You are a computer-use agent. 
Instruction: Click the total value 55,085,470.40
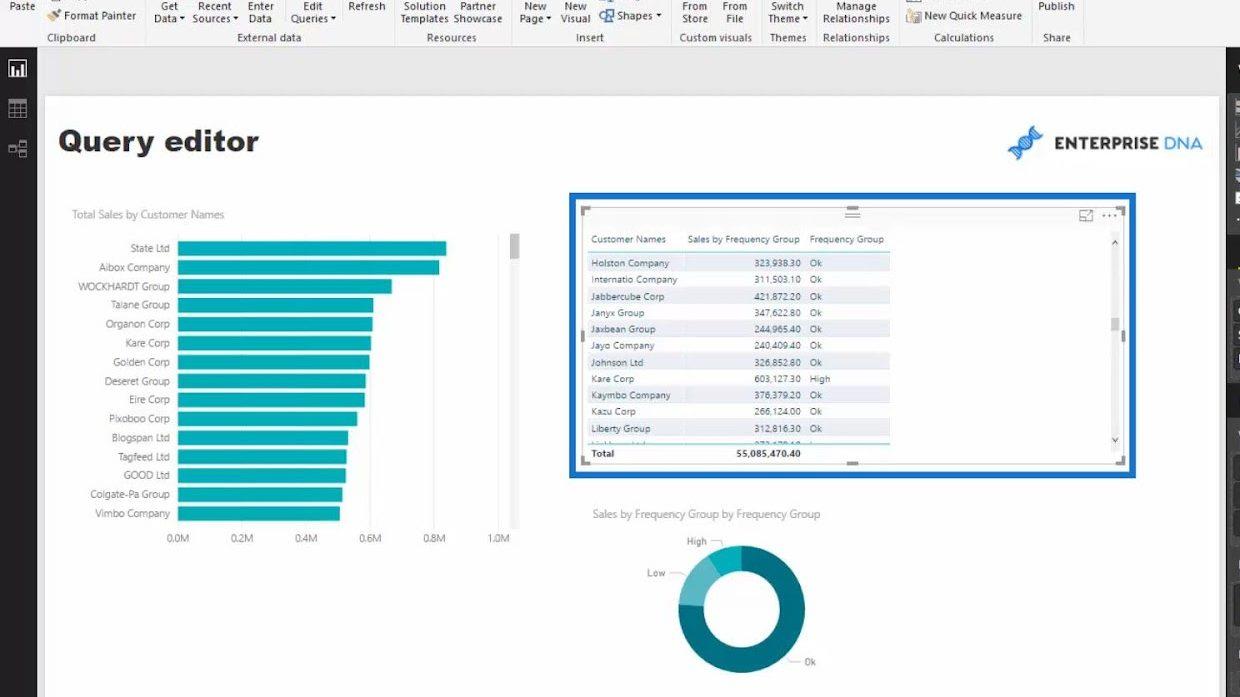768,453
